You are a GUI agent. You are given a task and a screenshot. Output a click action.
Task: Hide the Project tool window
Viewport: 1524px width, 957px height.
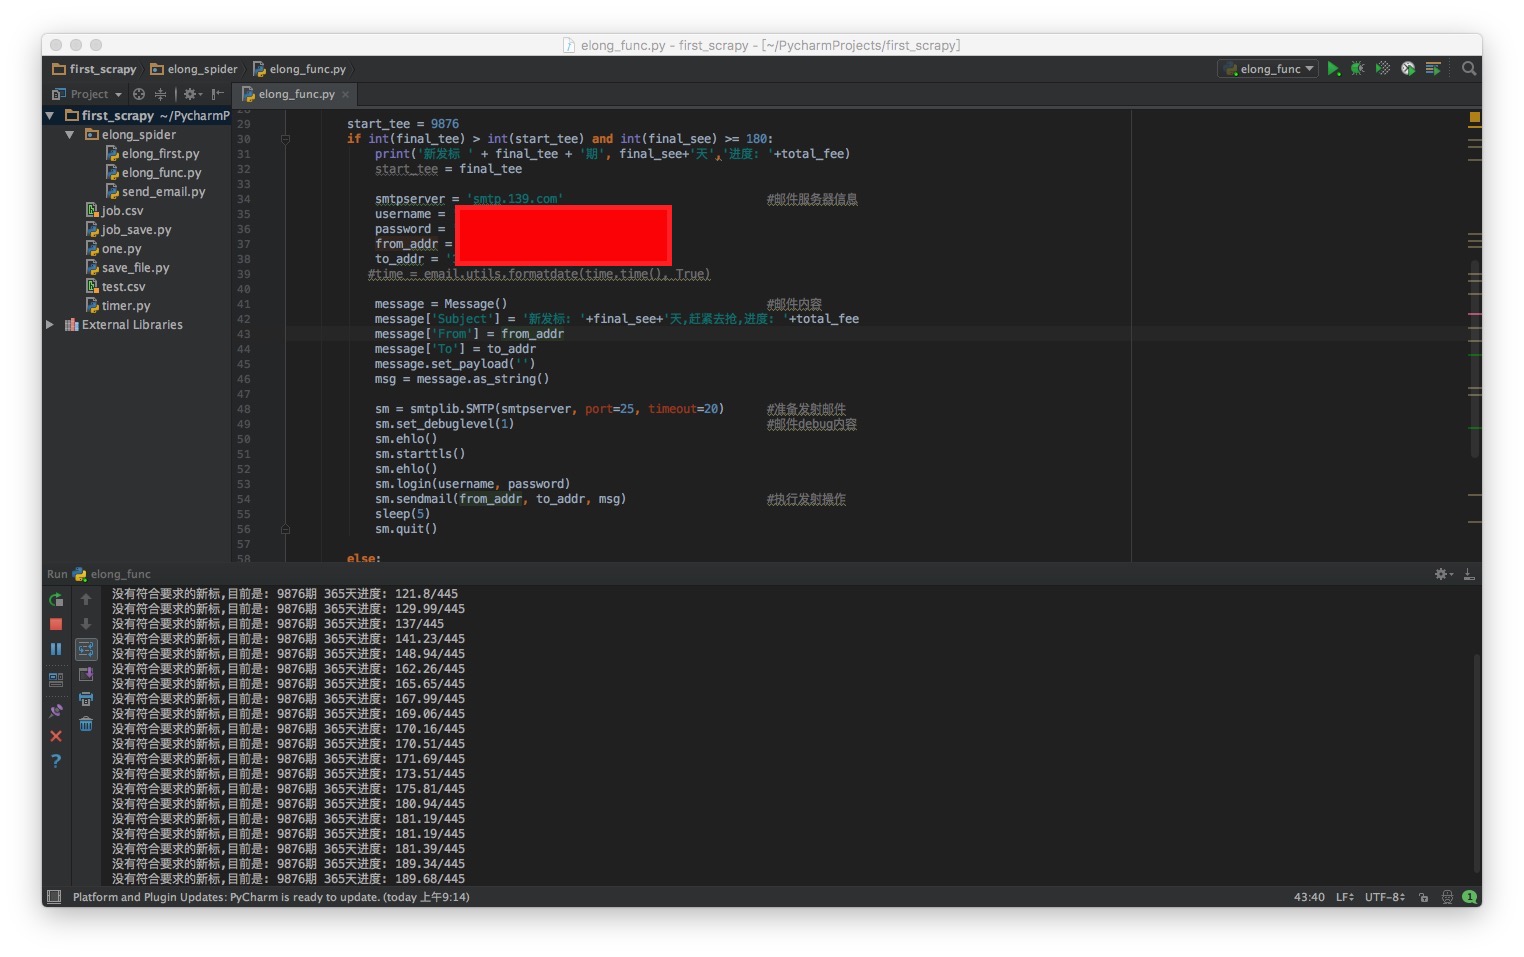point(217,94)
